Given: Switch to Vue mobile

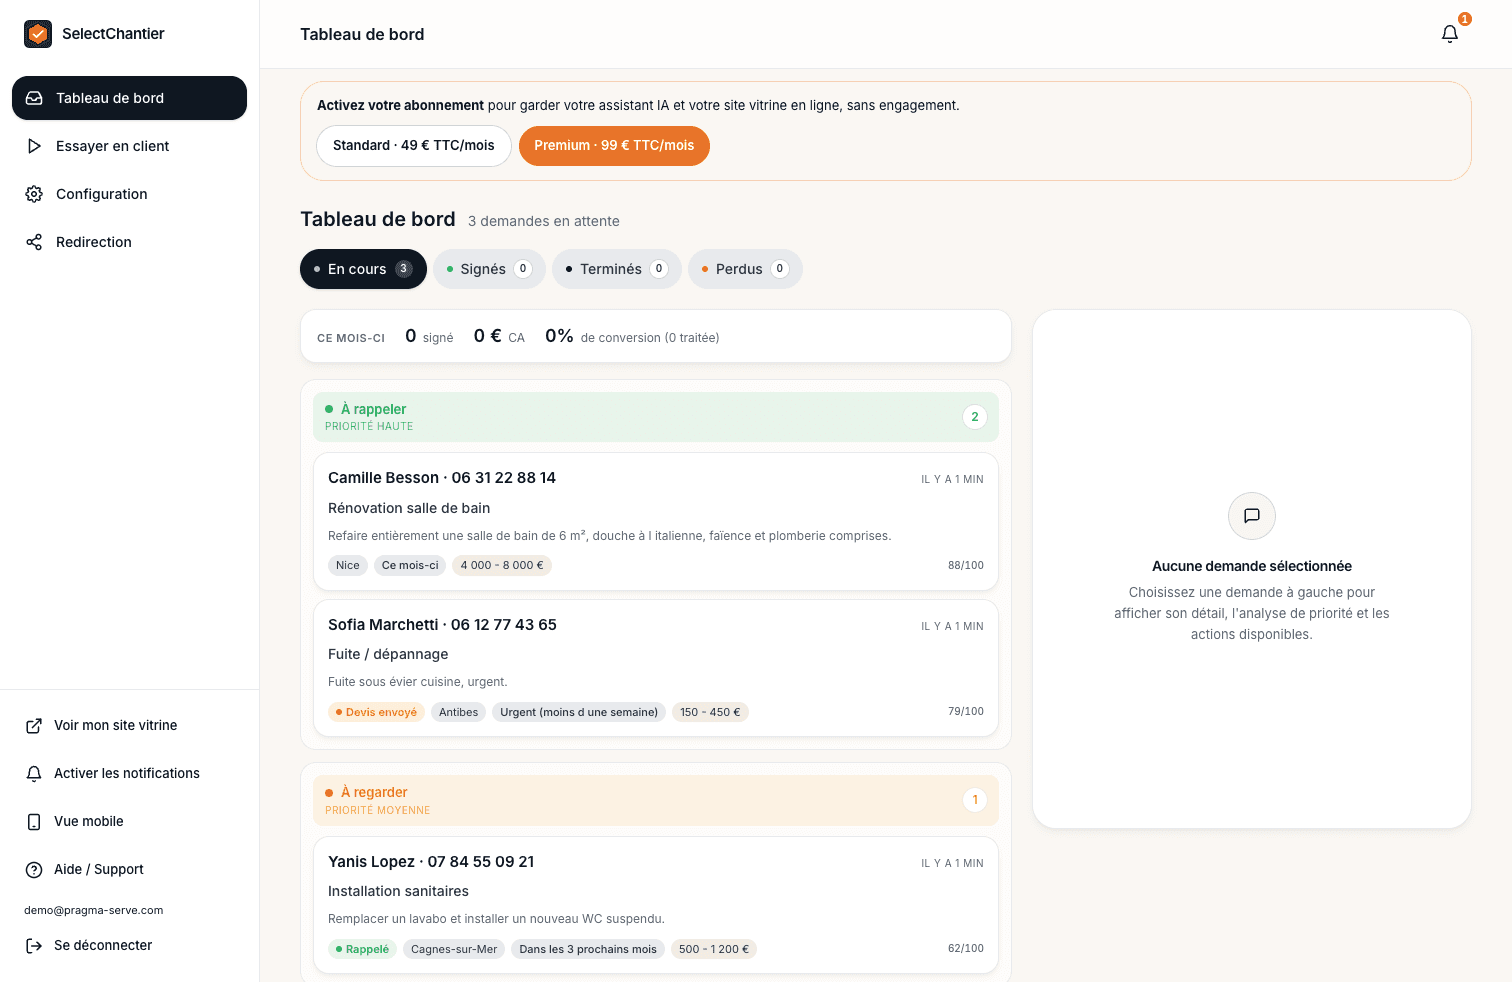Looking at the screenshot, I should pos(129,822).
